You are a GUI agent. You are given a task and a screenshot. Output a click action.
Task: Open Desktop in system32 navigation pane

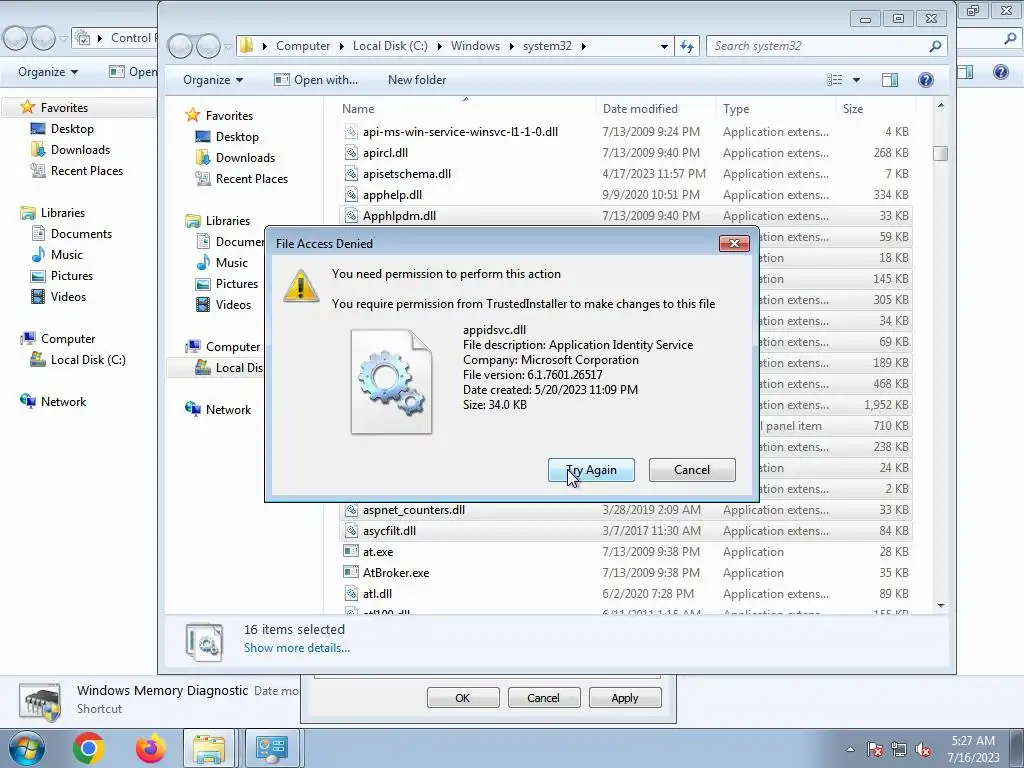[x=237, y=136]
